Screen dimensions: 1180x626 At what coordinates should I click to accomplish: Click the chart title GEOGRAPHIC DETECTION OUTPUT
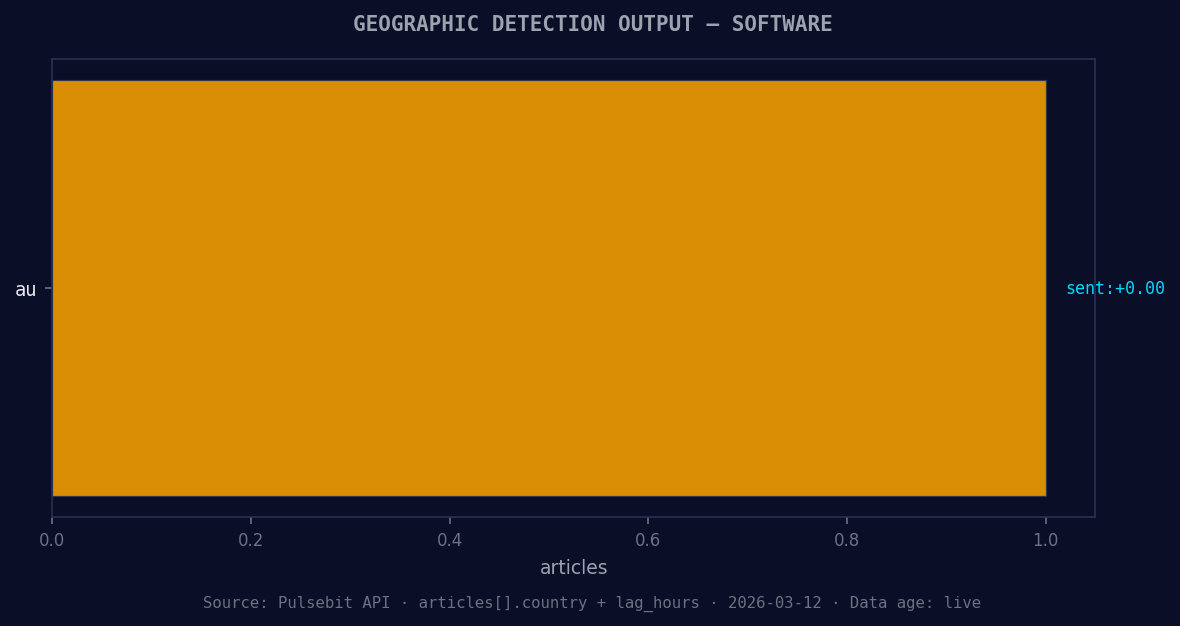tap(522, 23)
